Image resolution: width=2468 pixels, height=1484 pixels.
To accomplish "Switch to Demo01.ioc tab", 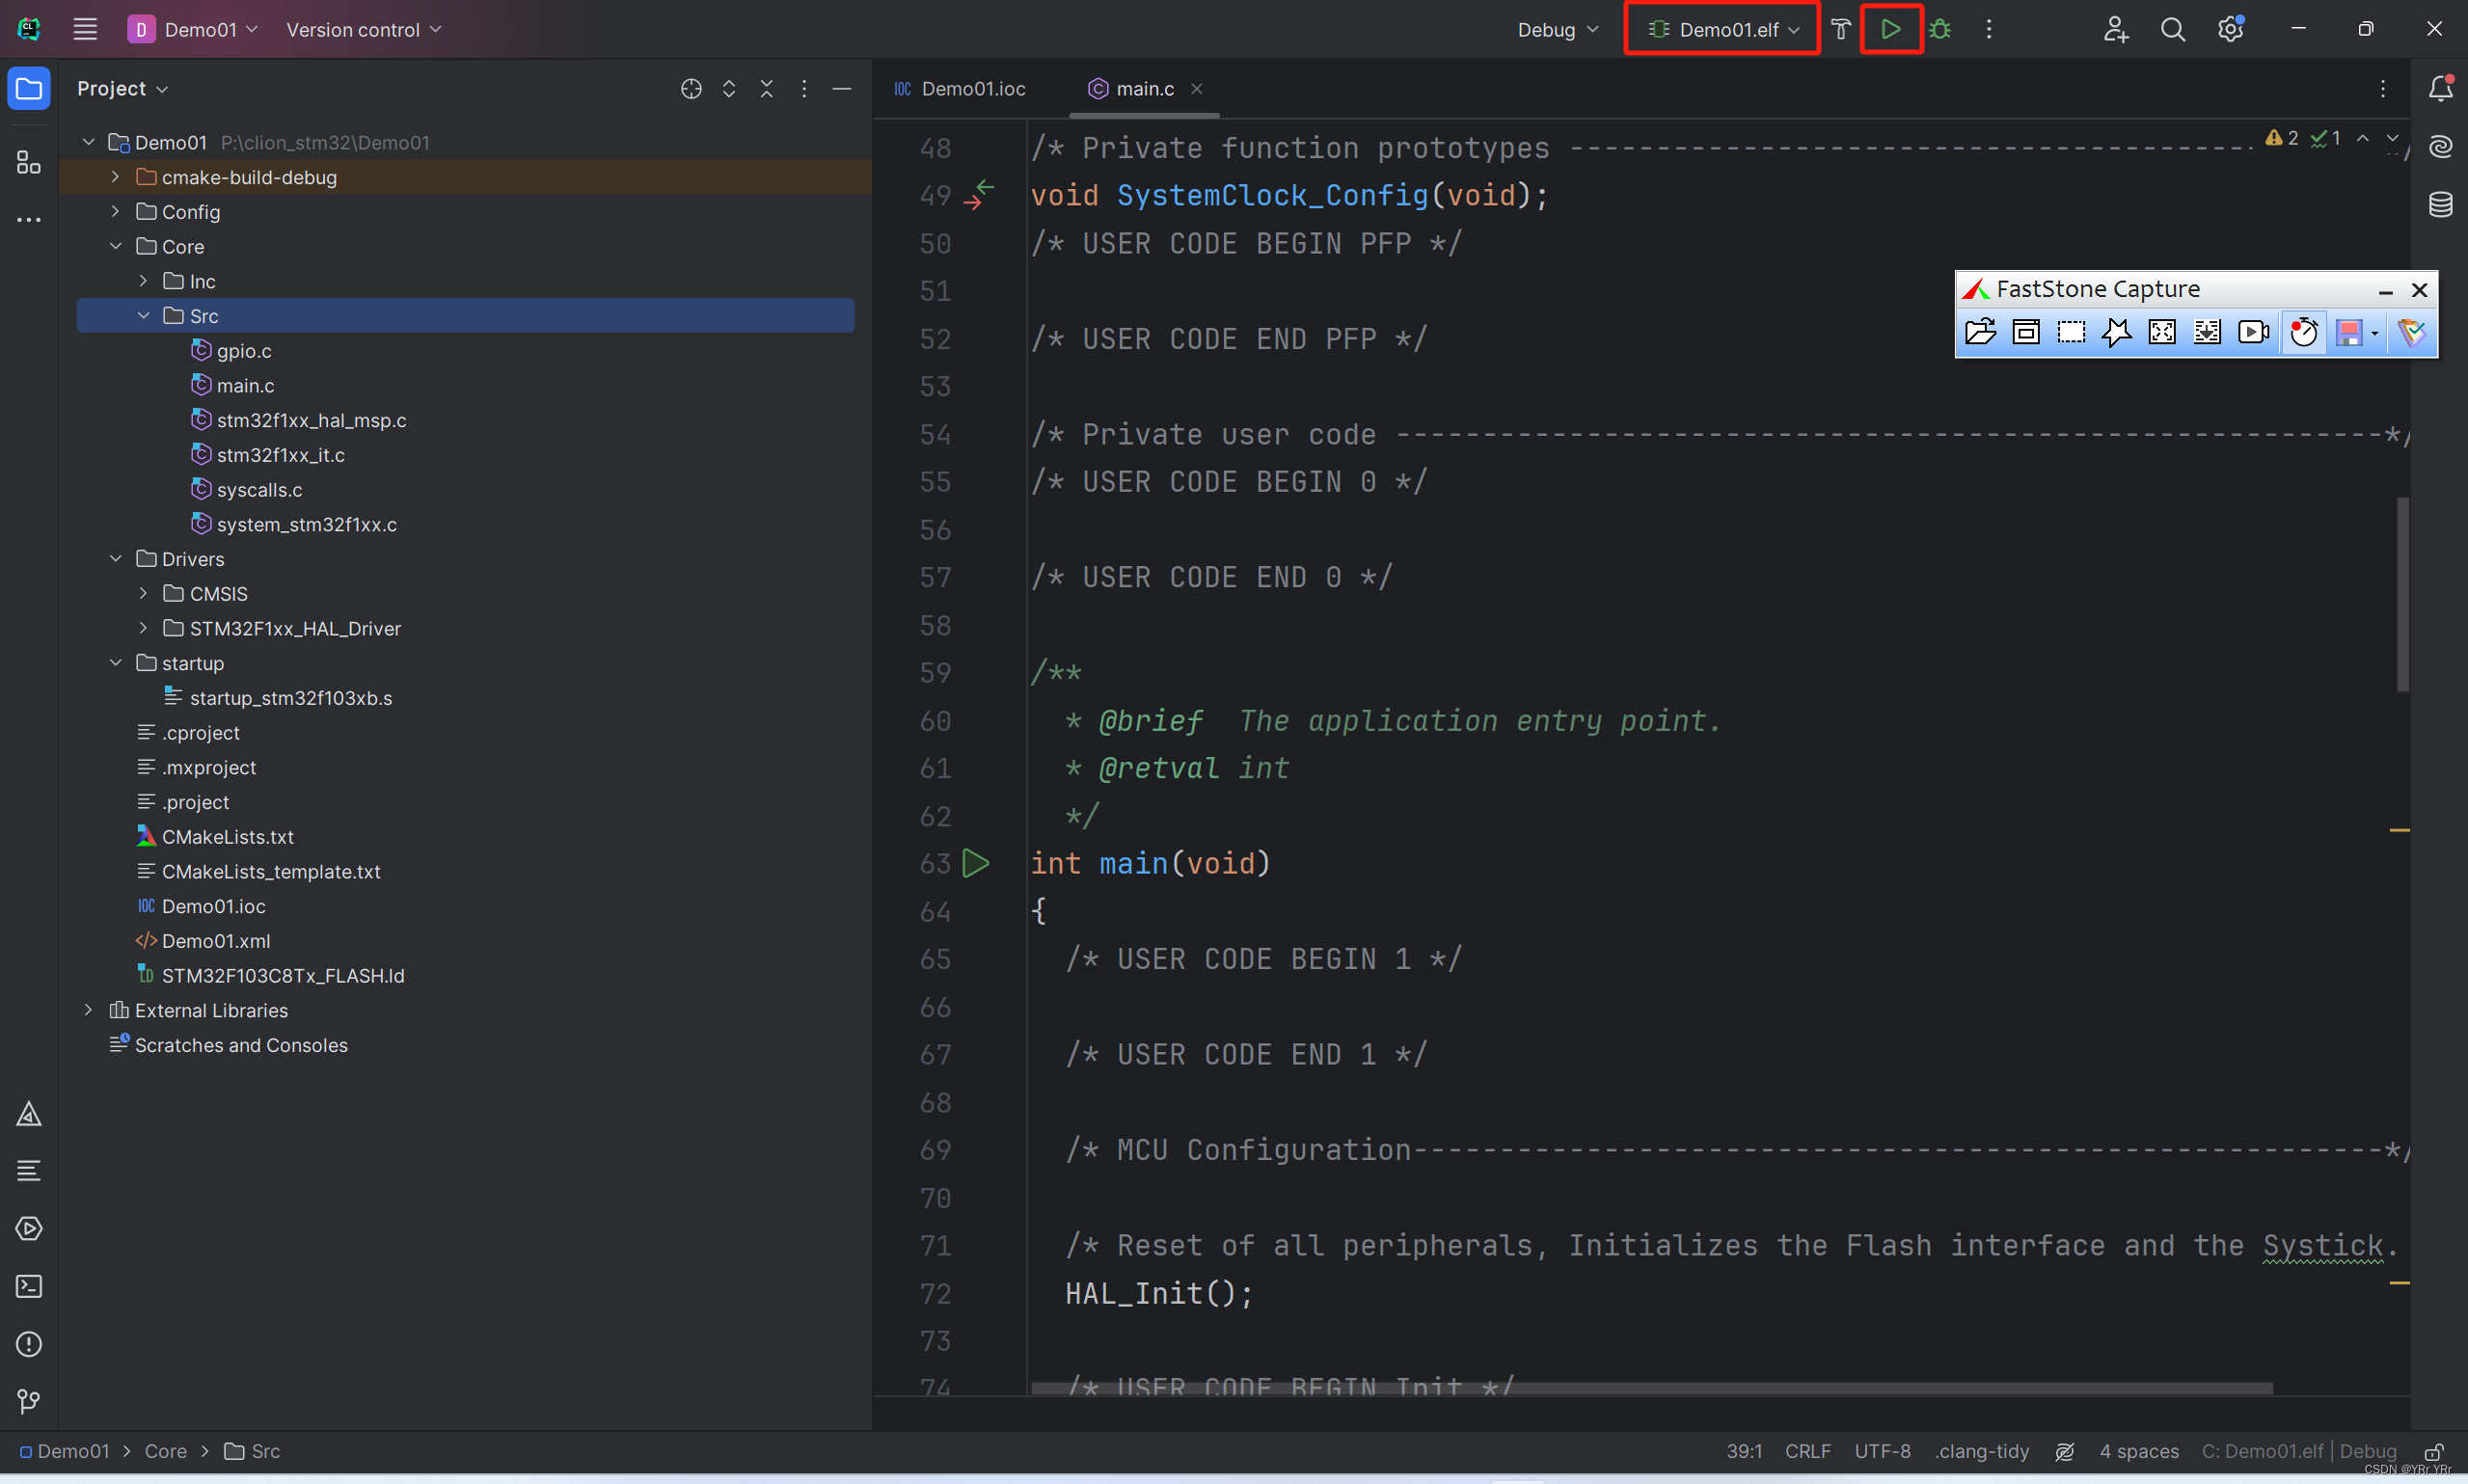I will (x=960, y=89).
